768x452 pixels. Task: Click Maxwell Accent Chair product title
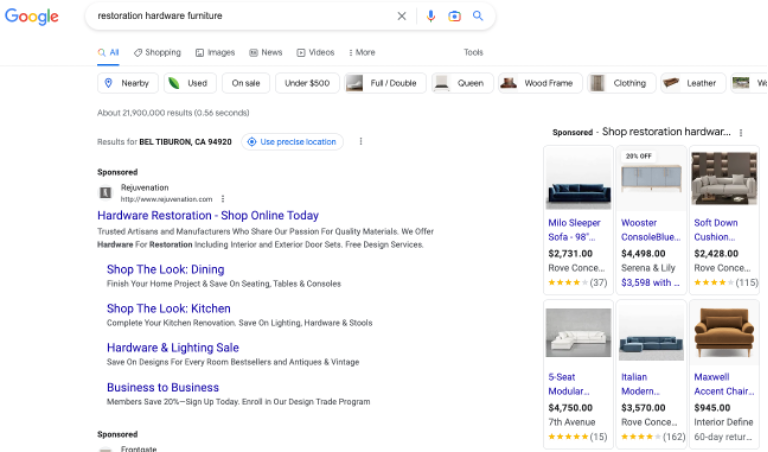pos(724,384)
